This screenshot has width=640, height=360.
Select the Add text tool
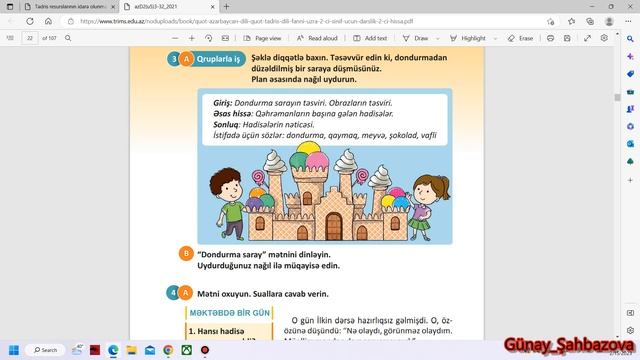pos(370,38)
